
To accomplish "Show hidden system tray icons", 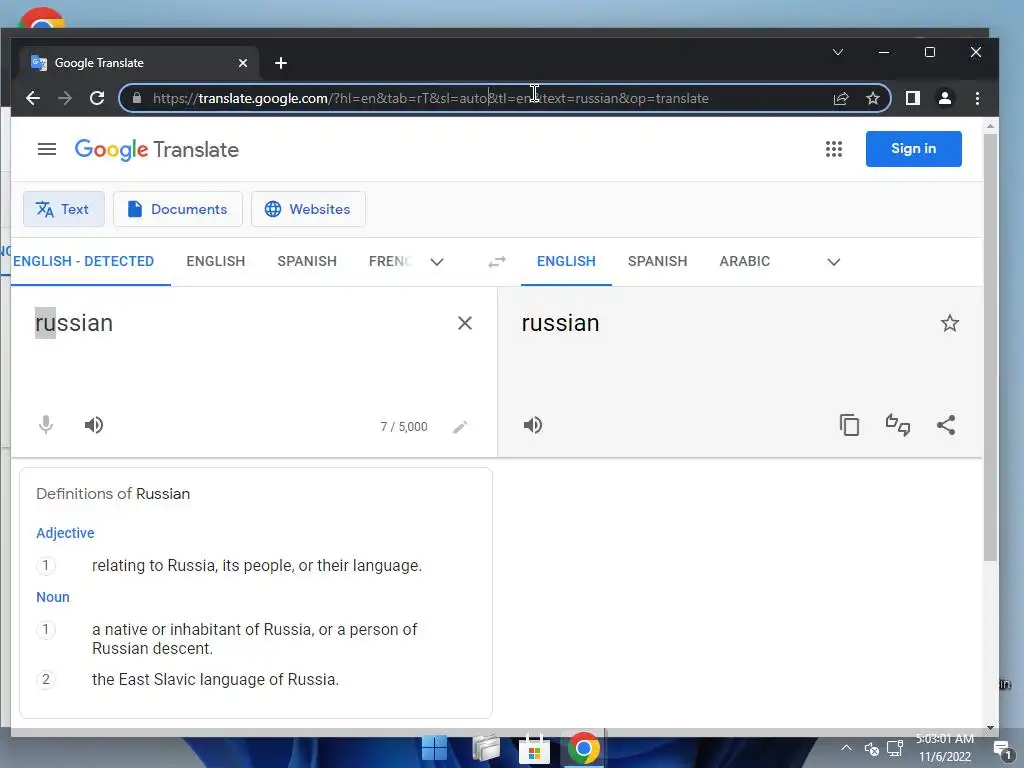I will coord(846,748).
